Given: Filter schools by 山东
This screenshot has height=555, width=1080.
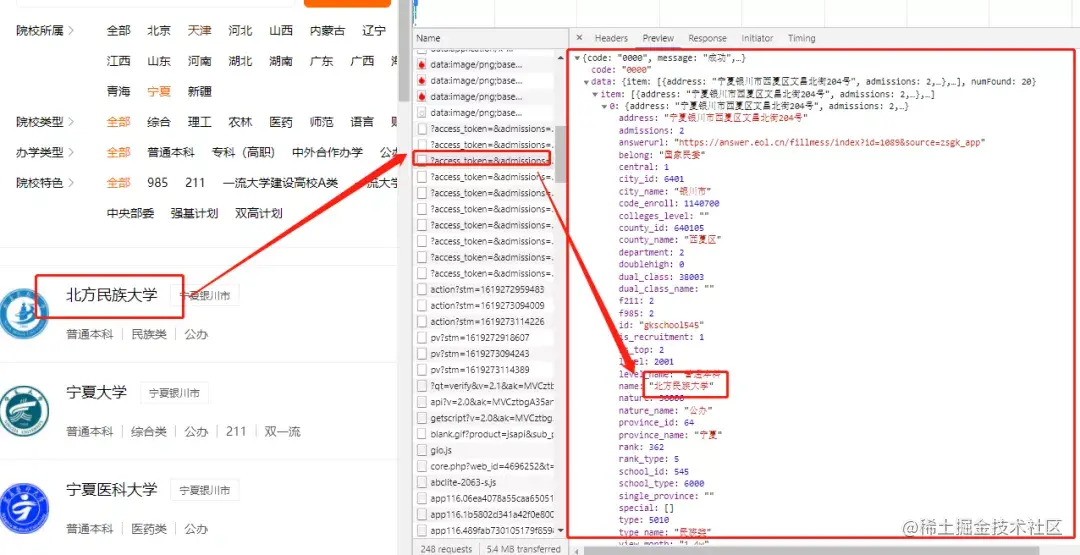Looking at the screenshot, I should [x=158, y=61].
